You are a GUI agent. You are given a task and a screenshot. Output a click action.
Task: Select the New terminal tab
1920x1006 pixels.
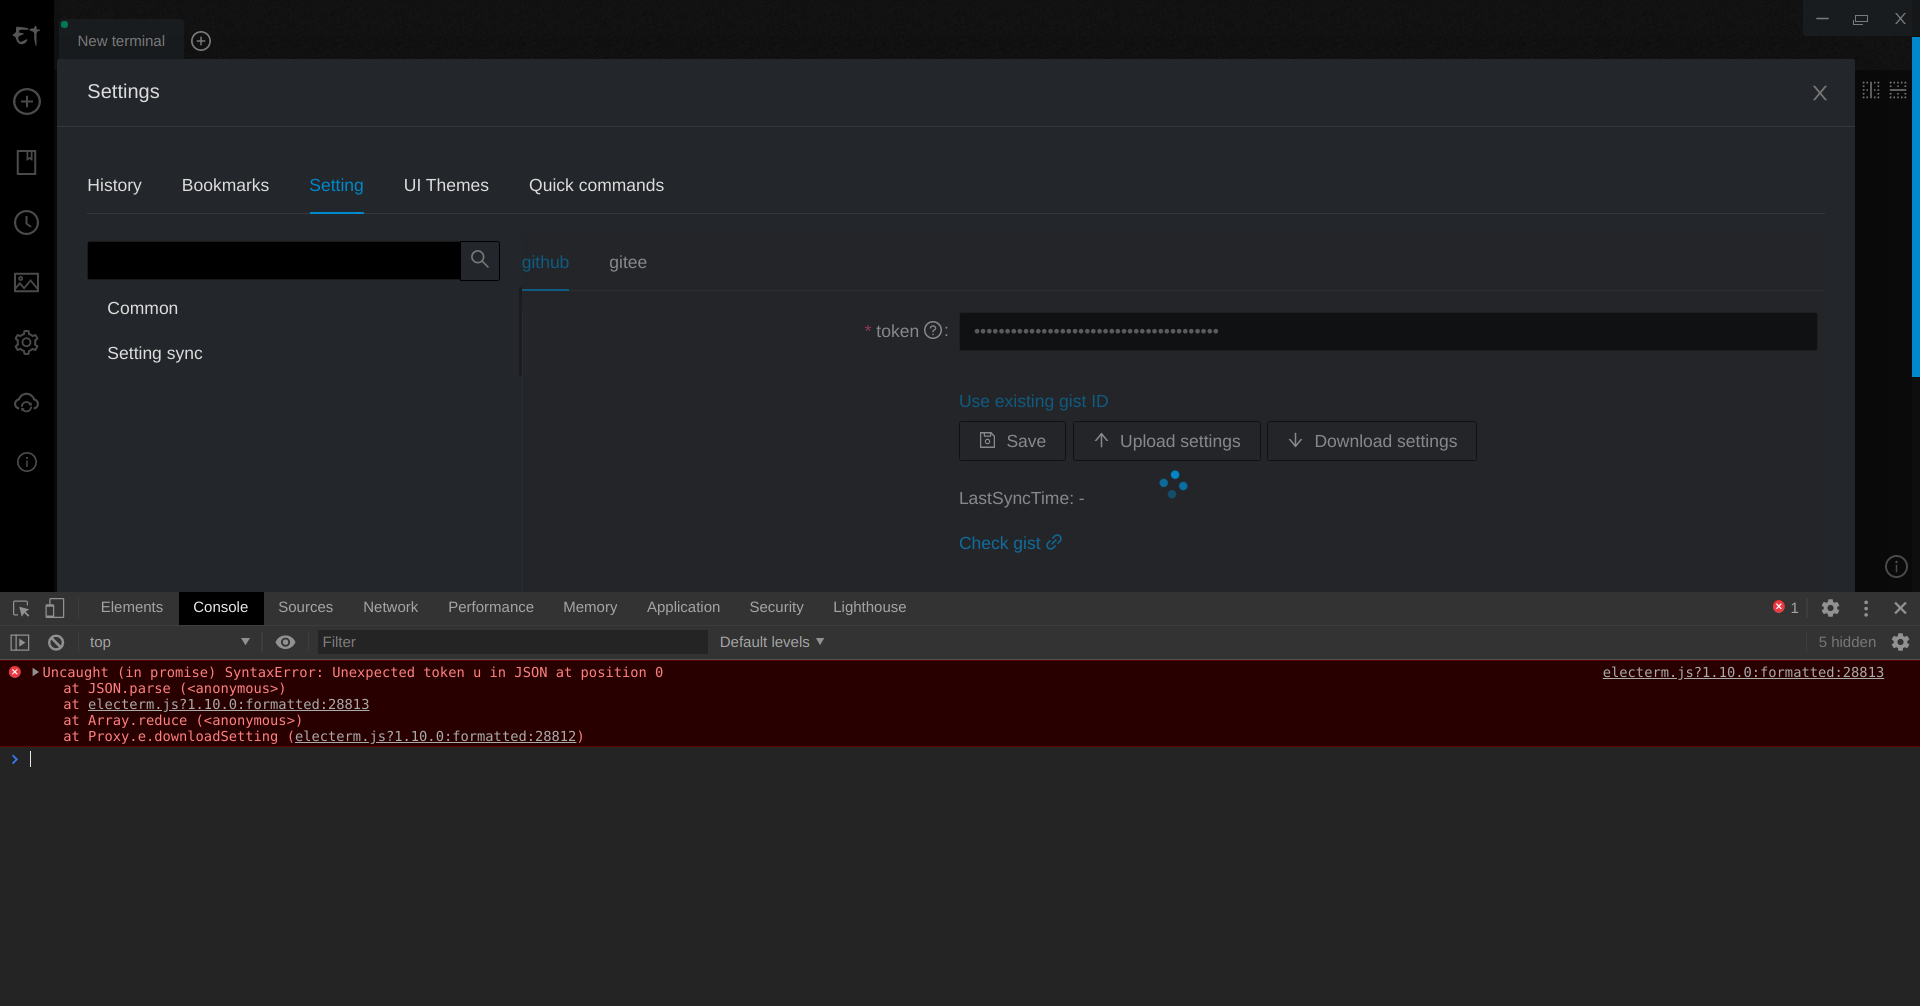pyautogui.click(x=121, y=41)
